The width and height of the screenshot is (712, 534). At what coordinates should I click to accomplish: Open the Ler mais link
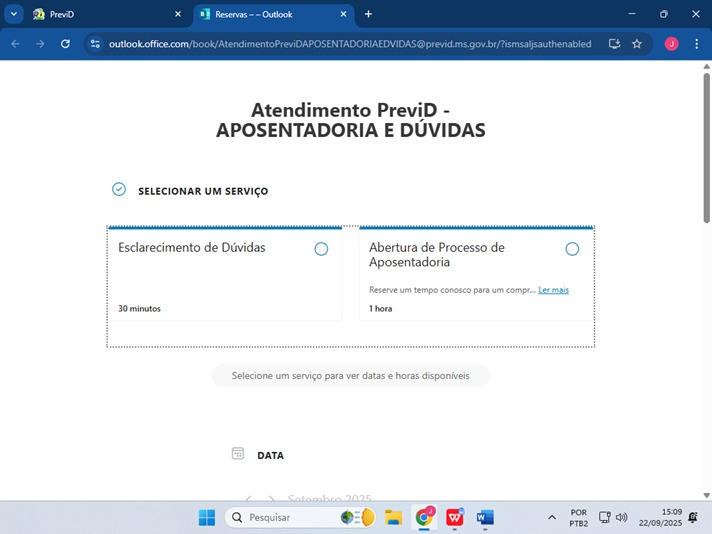click(x=553, y=290)
